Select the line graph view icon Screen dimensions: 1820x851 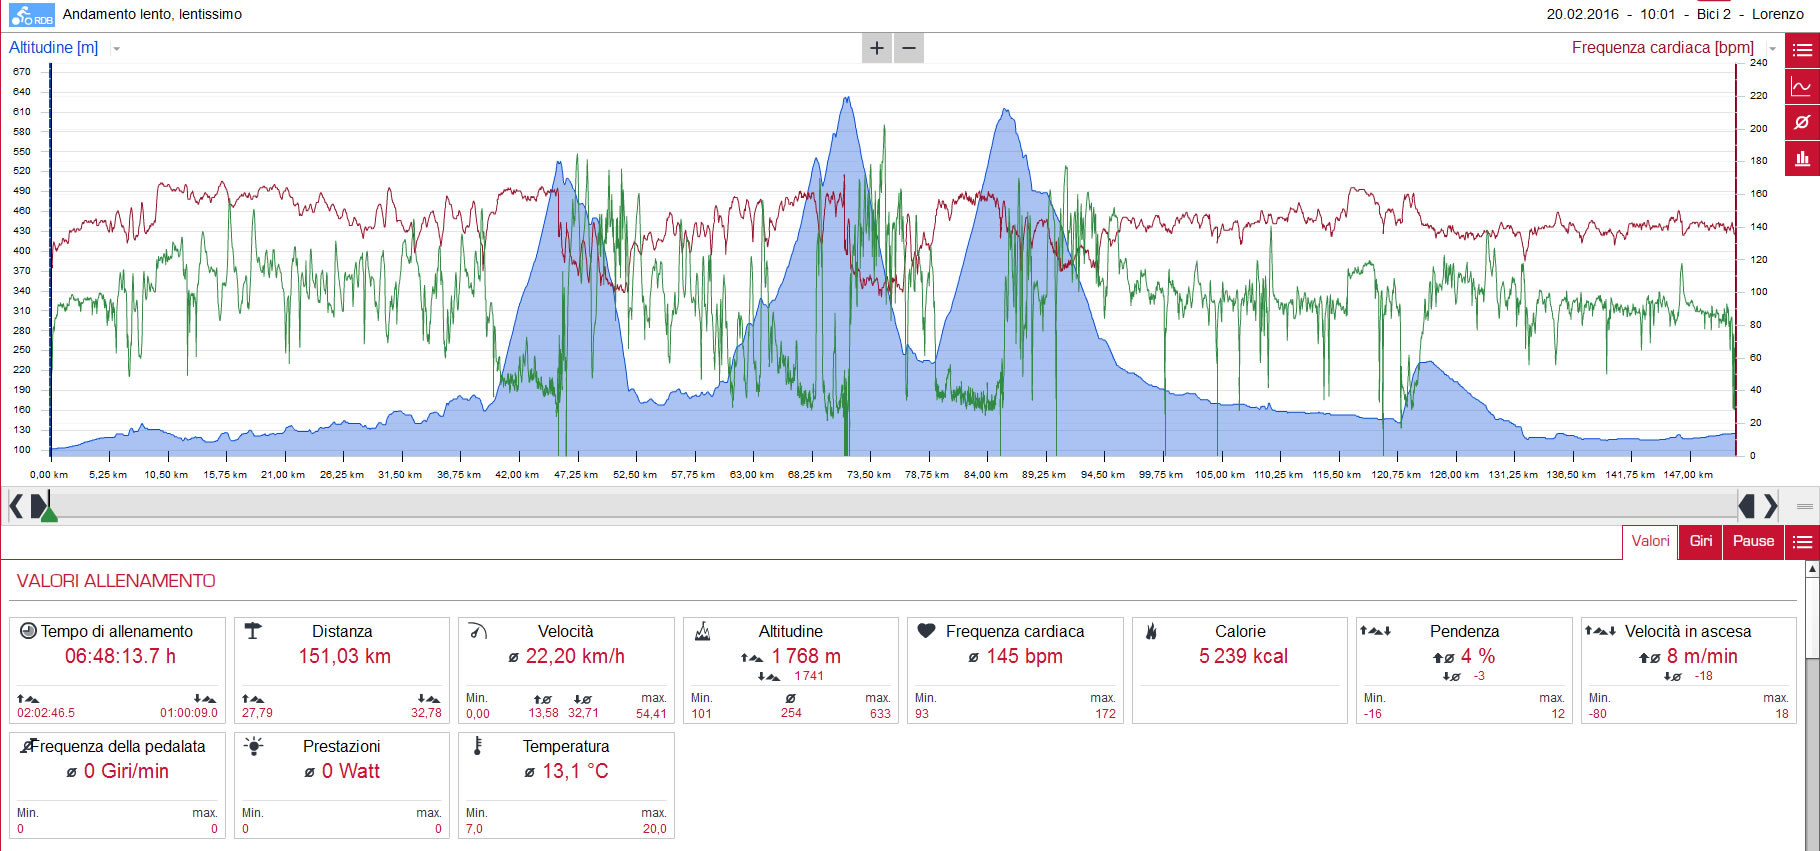[1802, 86]
